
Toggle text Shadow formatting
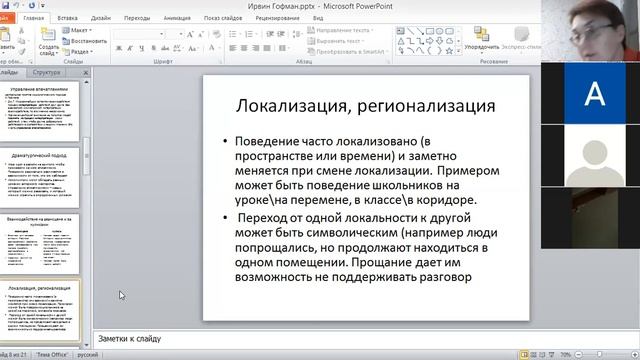(x=153, y=48)
